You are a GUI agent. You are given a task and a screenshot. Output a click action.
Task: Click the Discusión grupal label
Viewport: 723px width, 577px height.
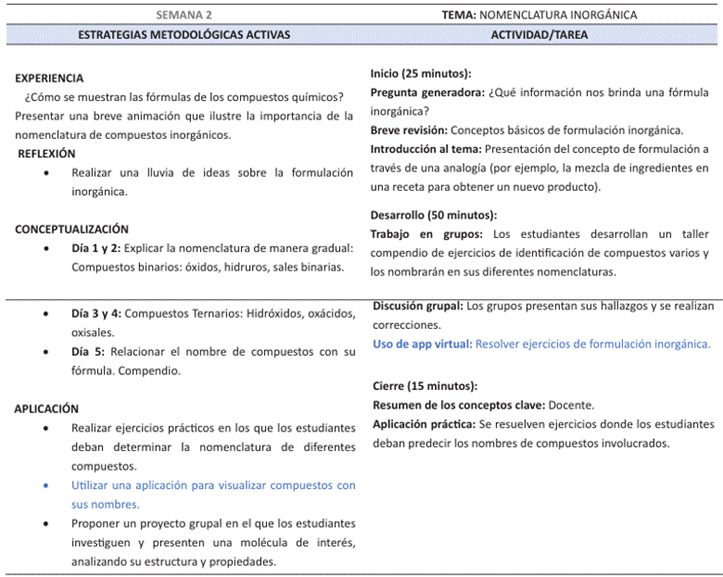point(418,306)
